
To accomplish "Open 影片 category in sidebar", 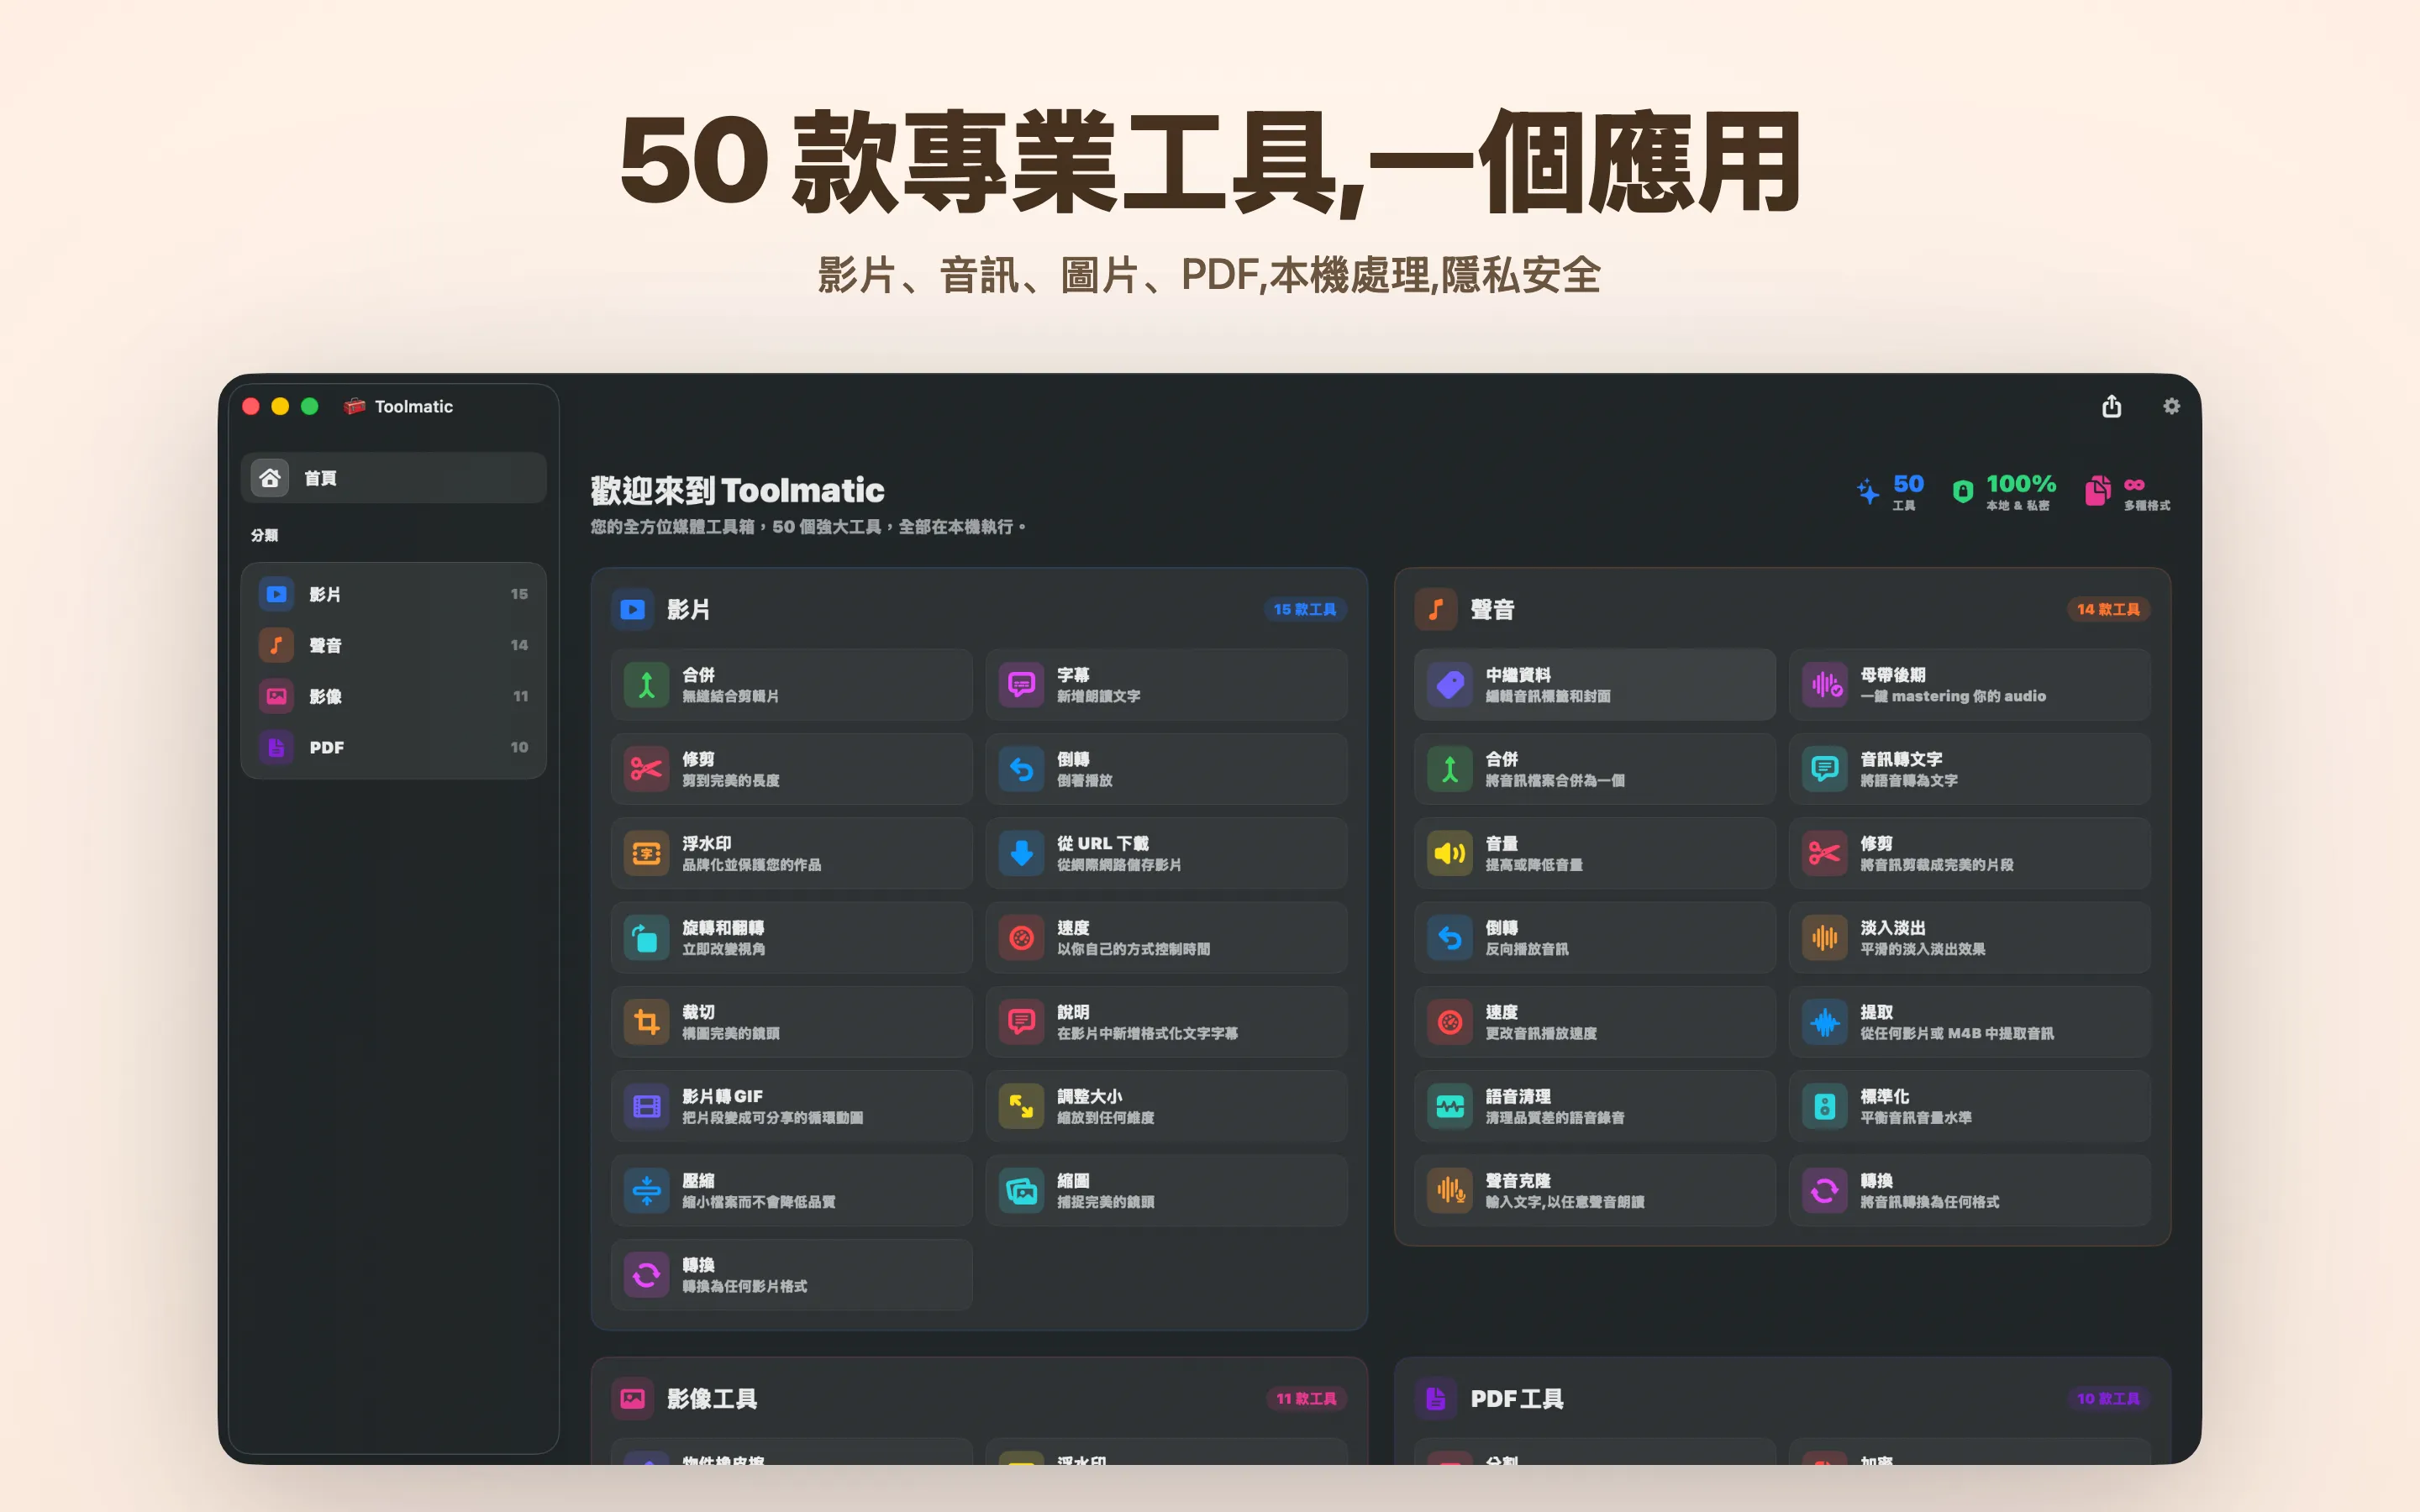I will click(393, 594).
